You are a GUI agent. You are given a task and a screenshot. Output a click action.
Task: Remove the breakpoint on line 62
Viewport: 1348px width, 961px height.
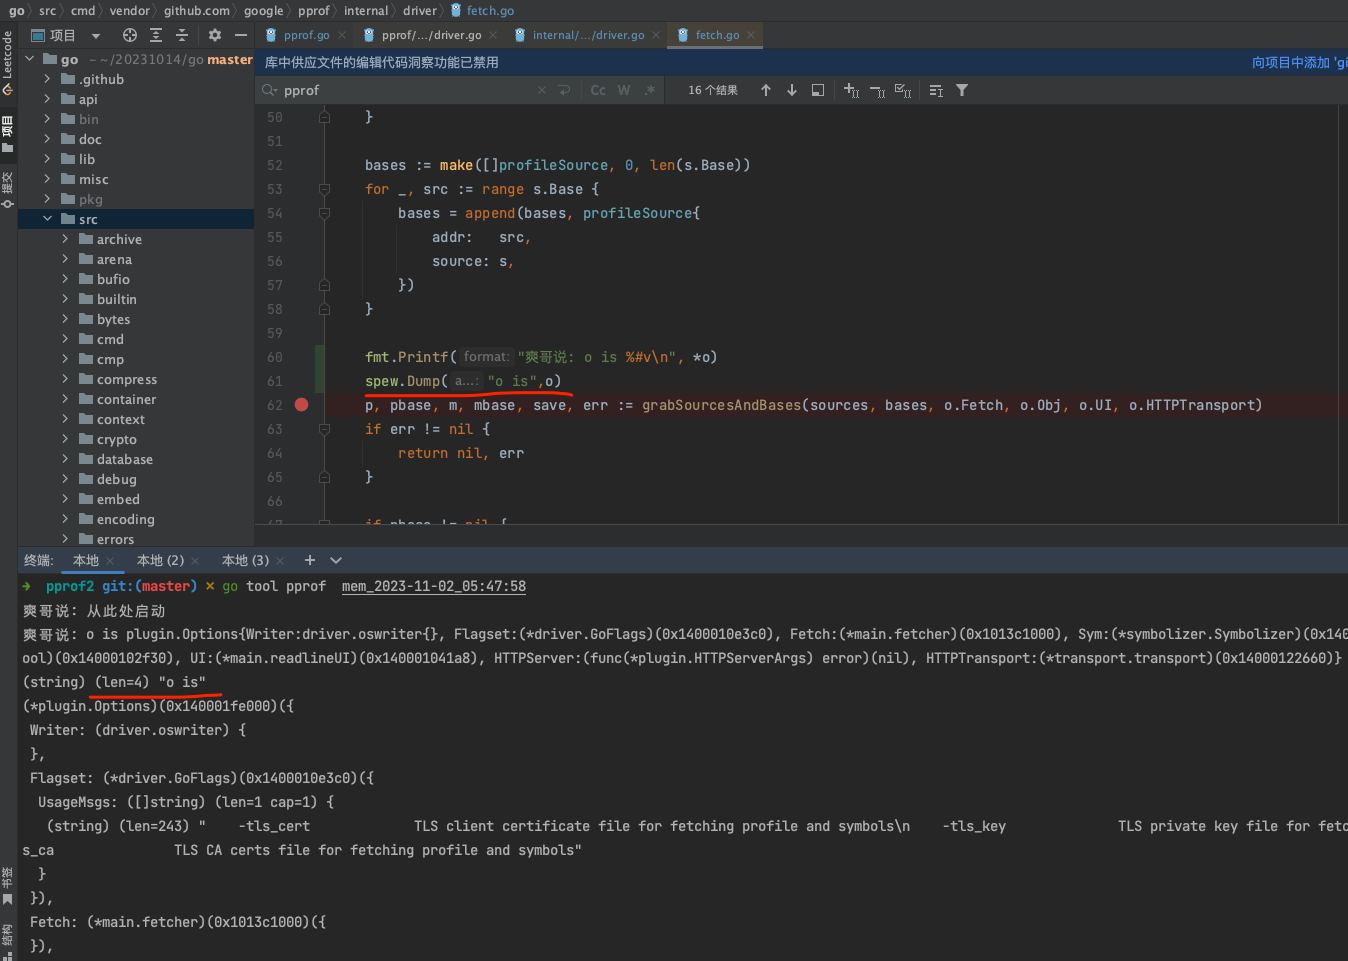(301, 405)
